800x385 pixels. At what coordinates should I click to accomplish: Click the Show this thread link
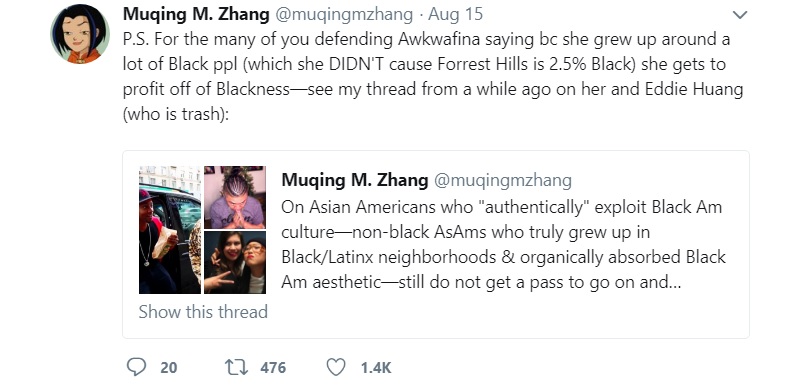(x=203, y=311)
